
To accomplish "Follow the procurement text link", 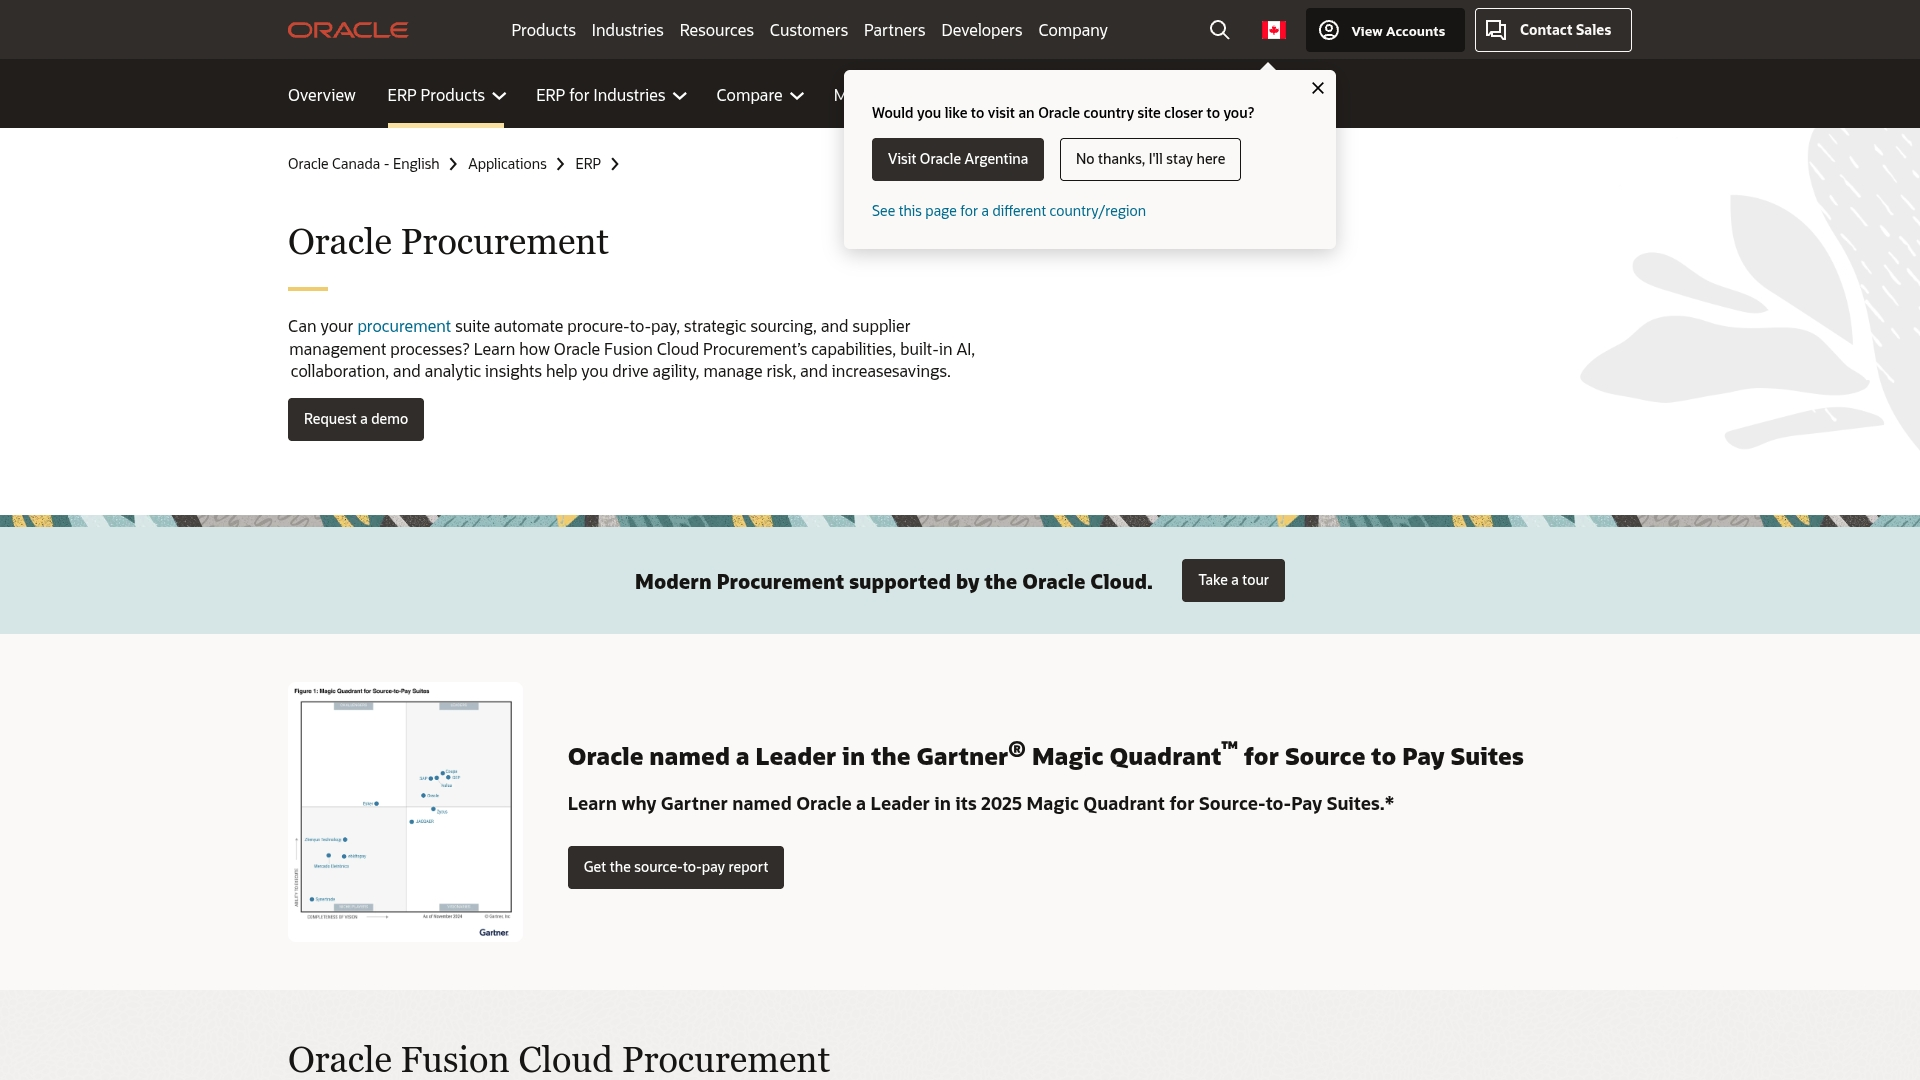I will point(404,326).
